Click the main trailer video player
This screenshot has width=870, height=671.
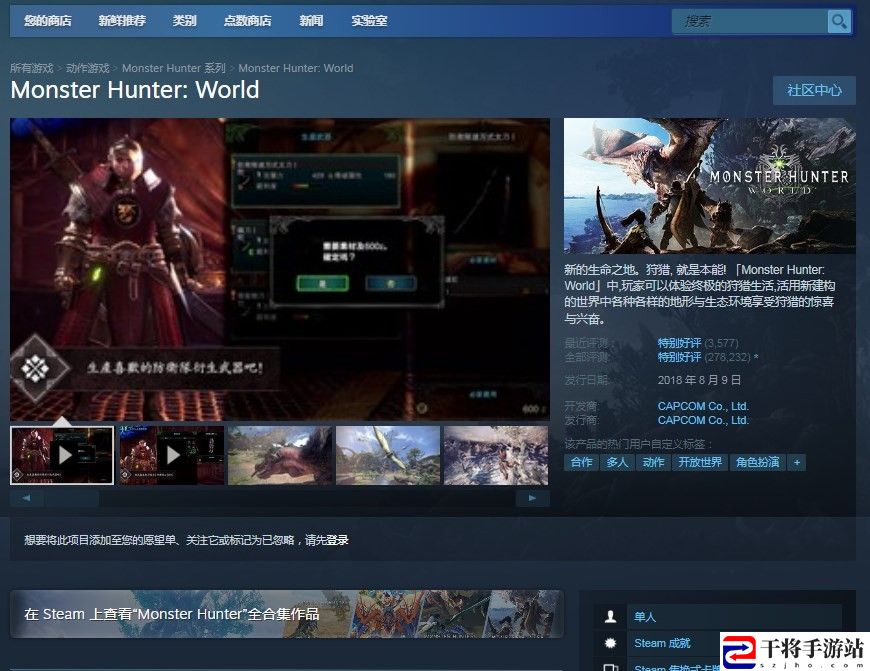280,269
